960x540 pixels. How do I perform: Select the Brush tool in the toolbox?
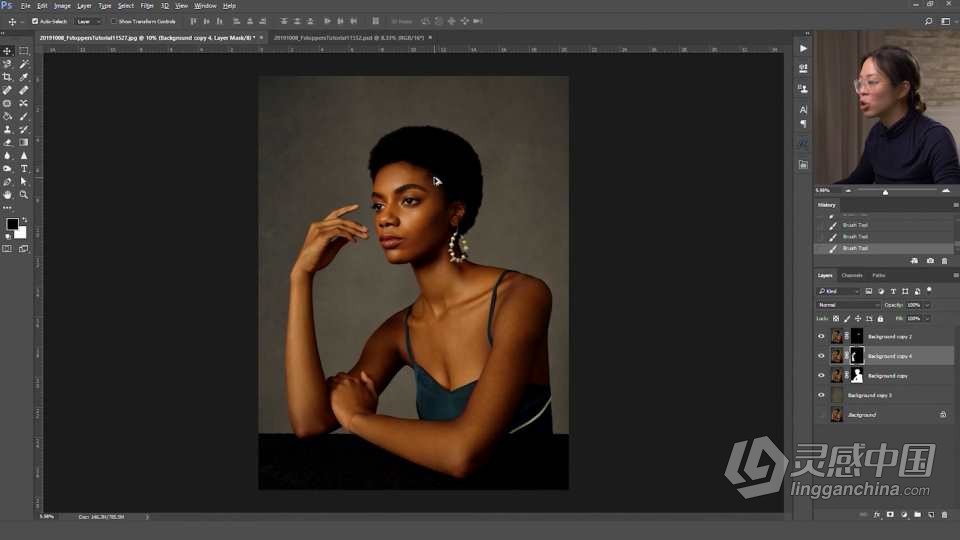click(23, 116)
